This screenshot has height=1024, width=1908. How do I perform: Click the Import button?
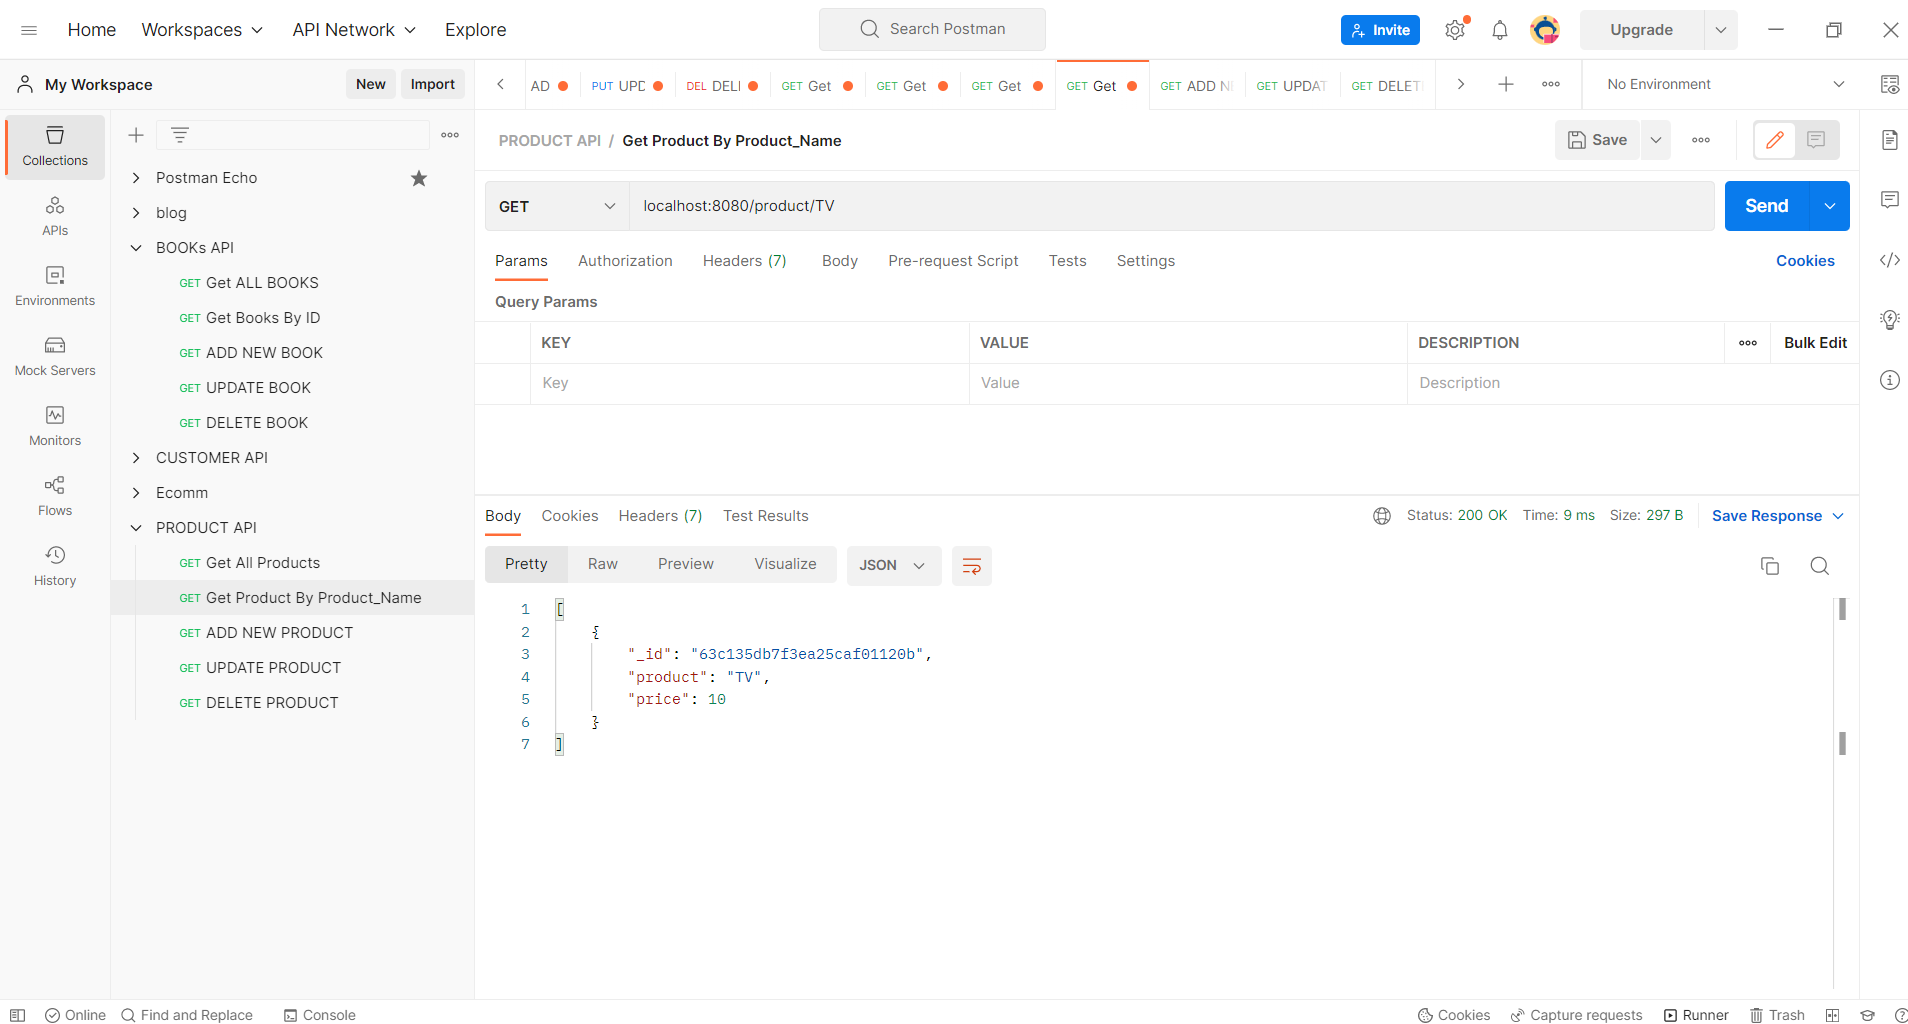tap(432, 84)
